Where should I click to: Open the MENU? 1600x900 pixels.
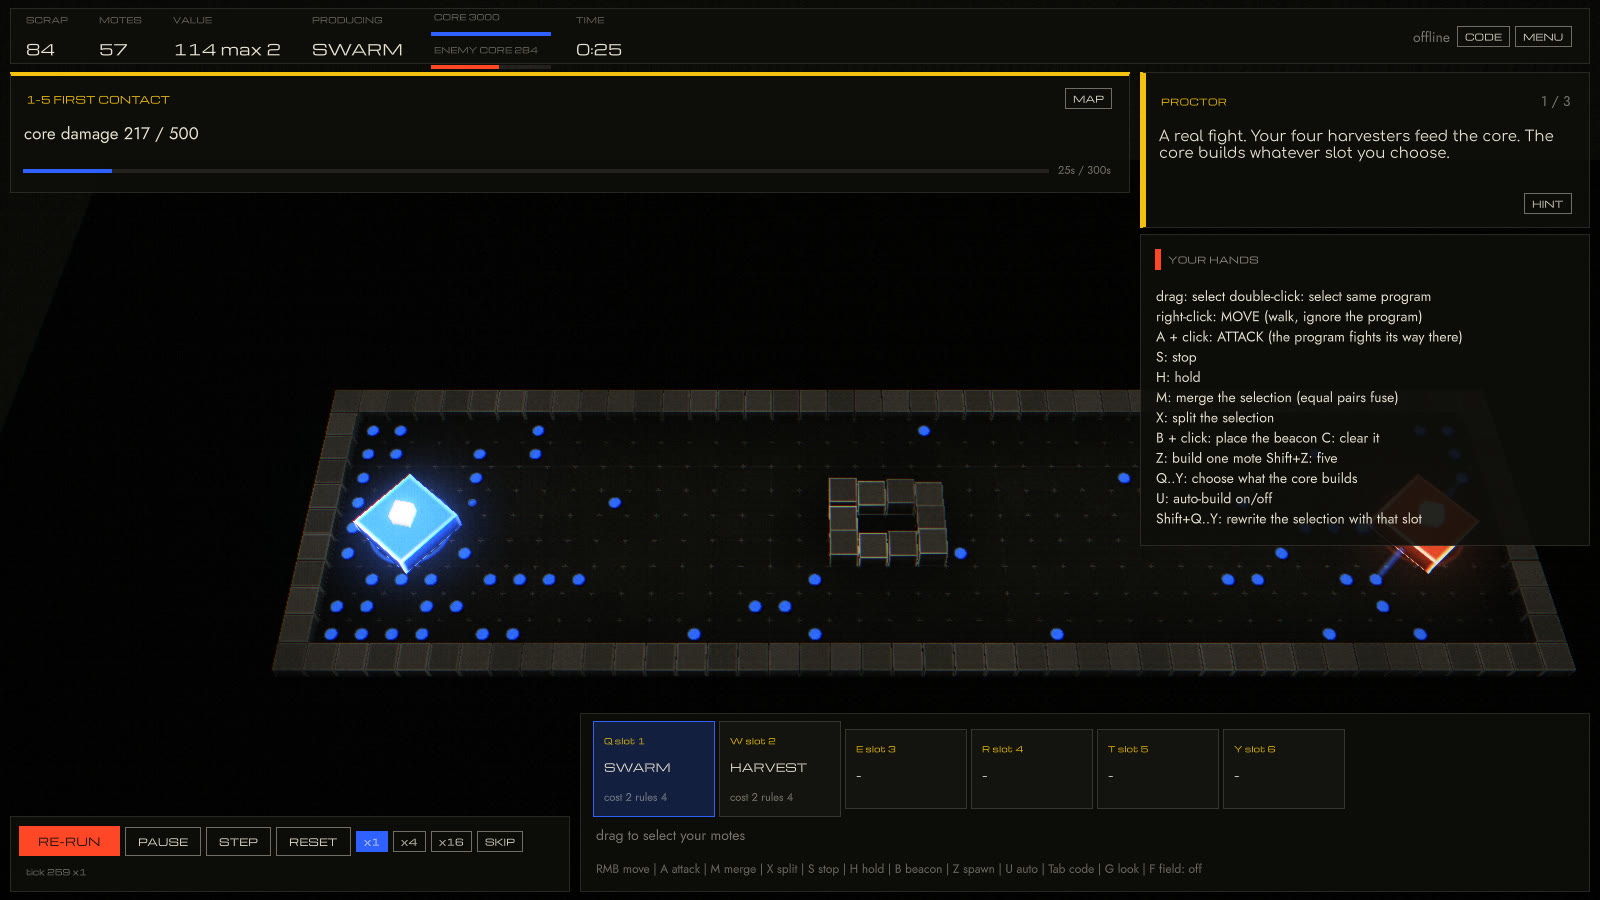(1543, 37)
